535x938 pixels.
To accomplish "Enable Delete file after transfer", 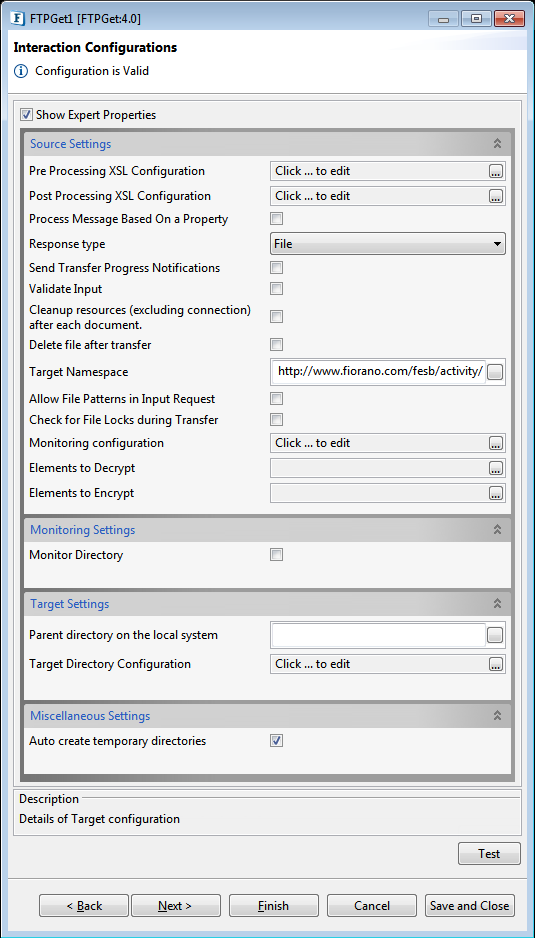I will [276, 345].
